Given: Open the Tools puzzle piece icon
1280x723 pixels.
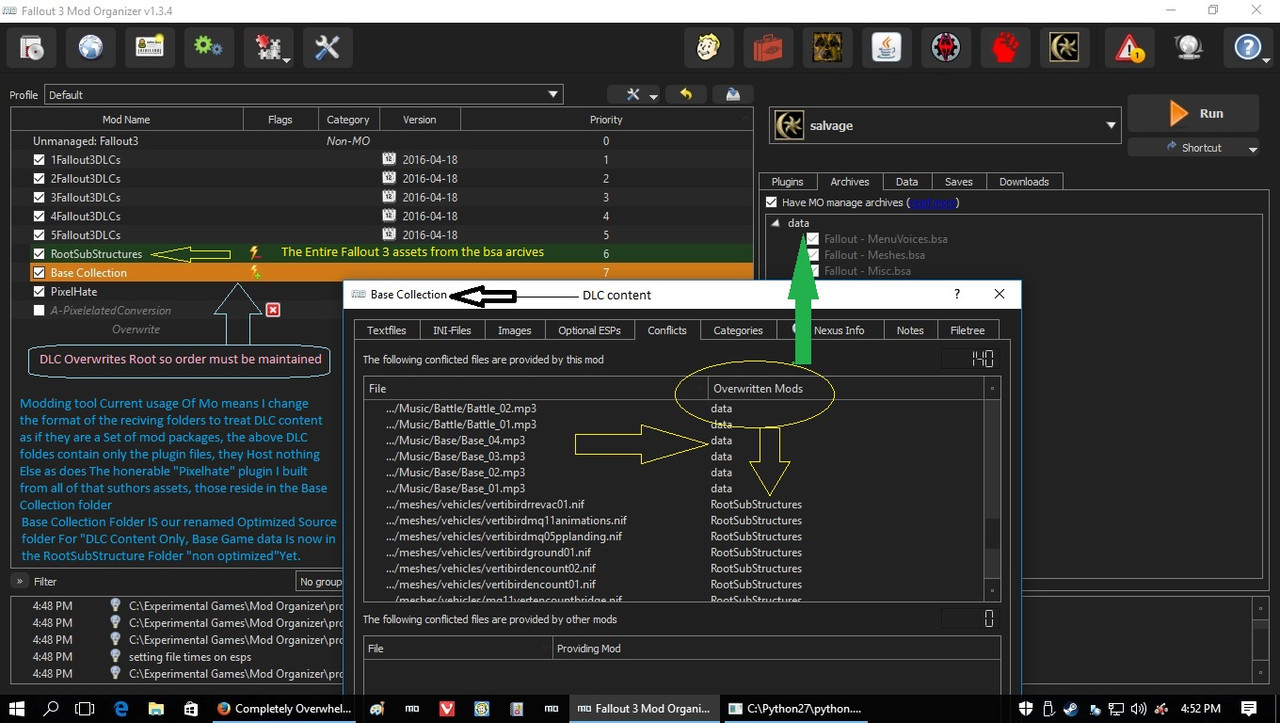Looking at the screenshot, I should (x=268, y=47).
